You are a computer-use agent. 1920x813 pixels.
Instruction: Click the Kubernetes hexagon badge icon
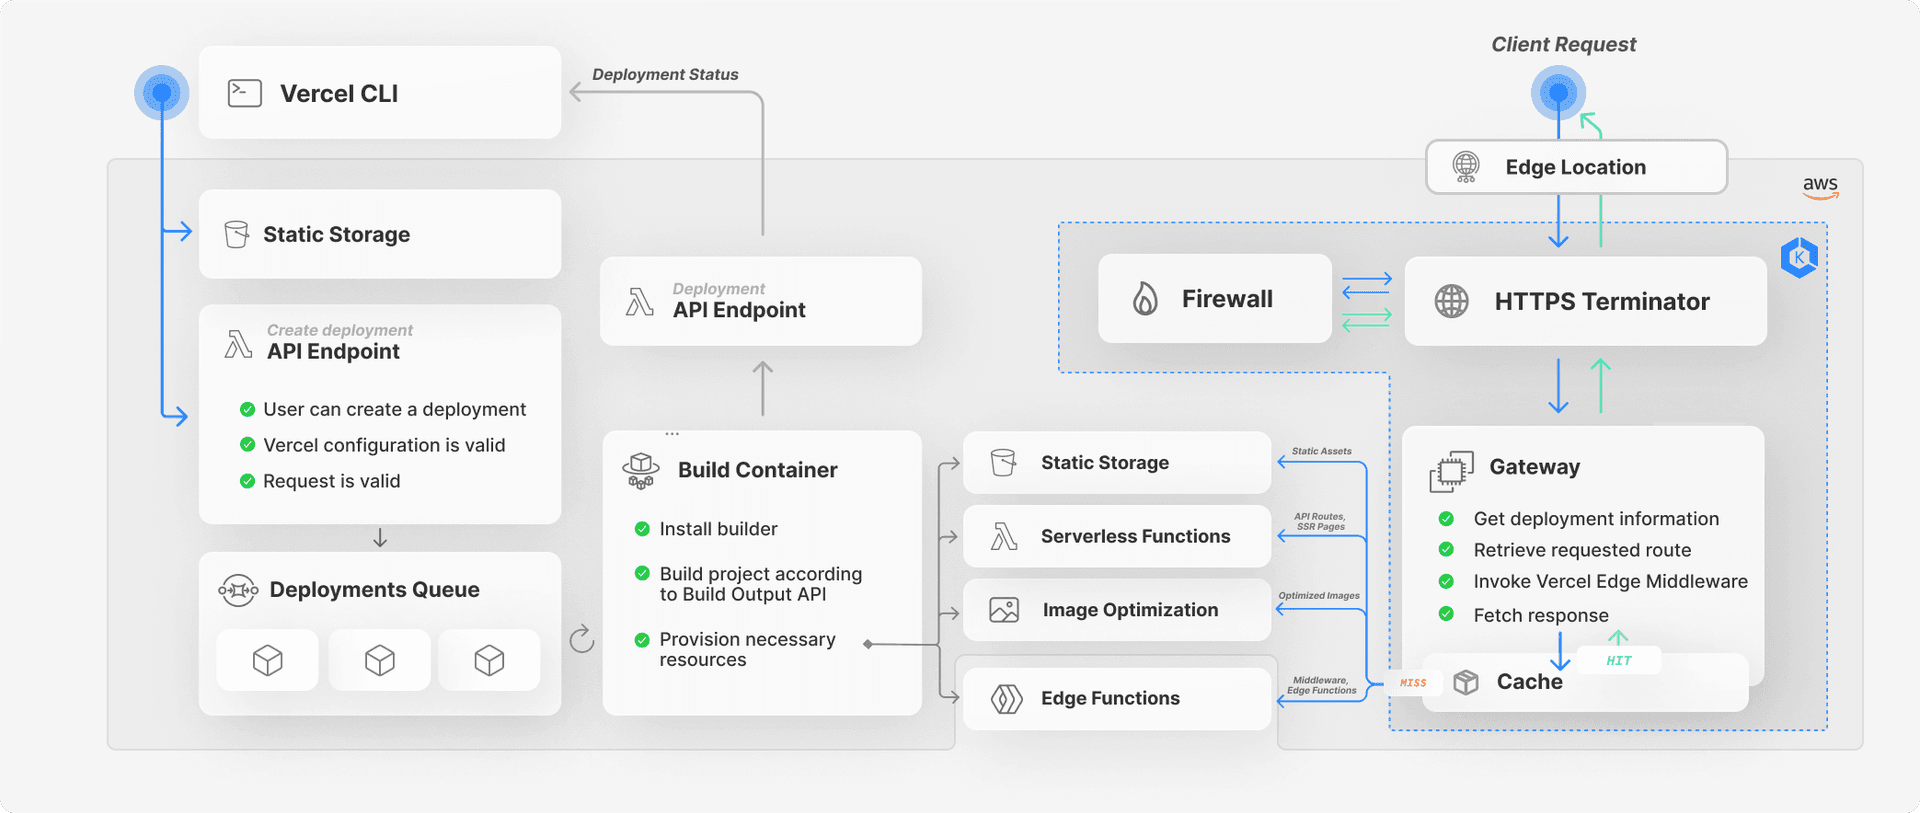[1799, 258]
